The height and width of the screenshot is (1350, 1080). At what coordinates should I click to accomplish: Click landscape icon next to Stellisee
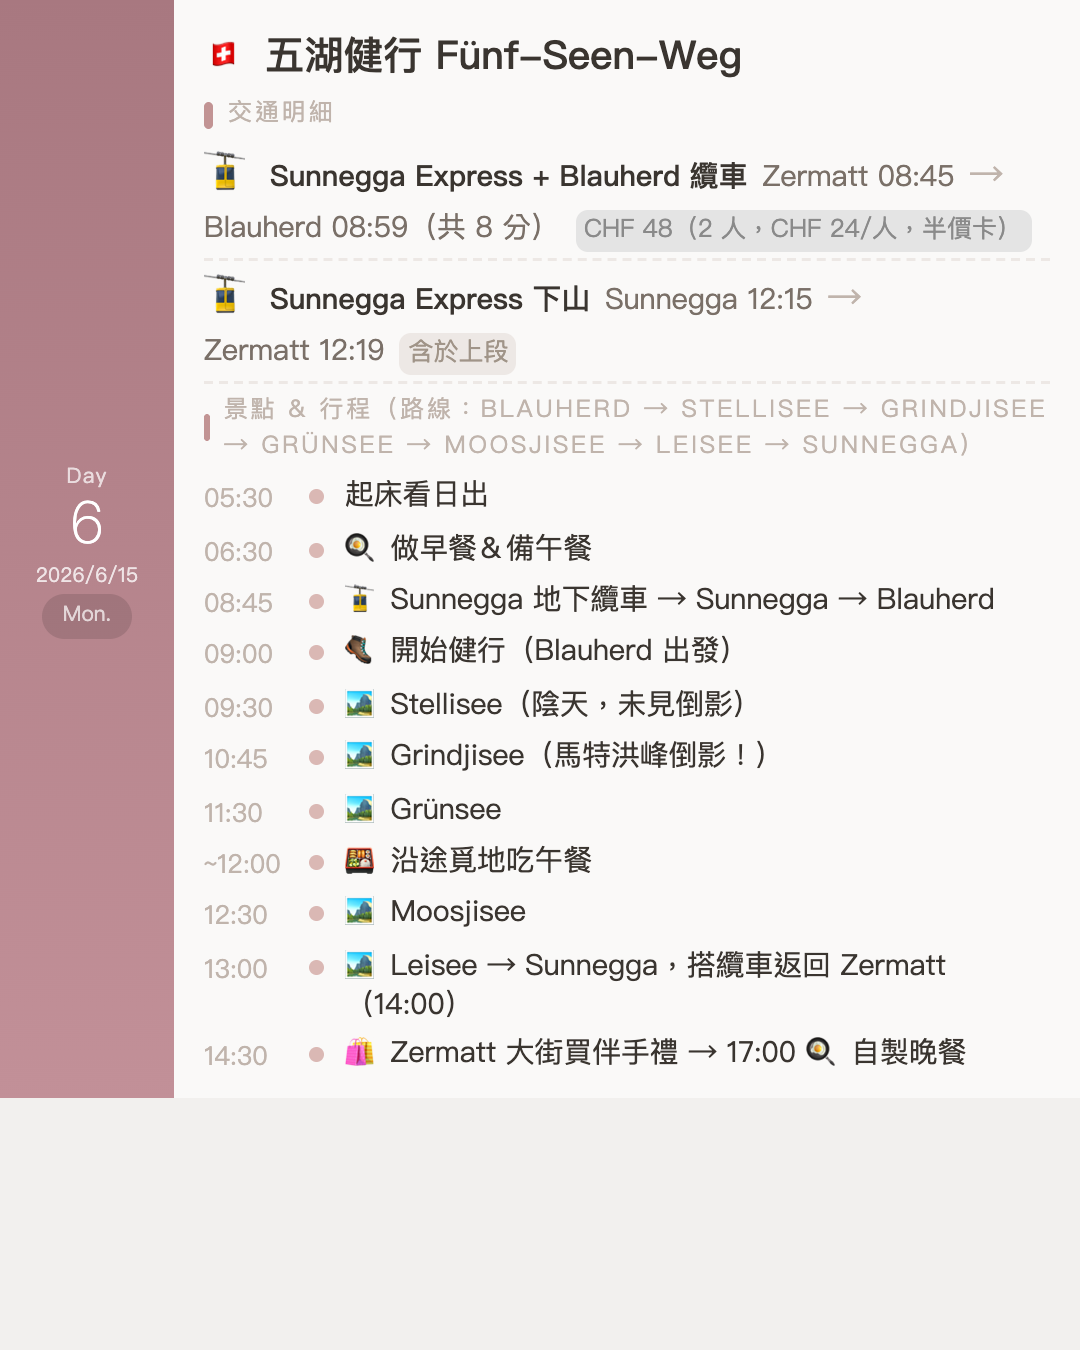pos(359,704)
